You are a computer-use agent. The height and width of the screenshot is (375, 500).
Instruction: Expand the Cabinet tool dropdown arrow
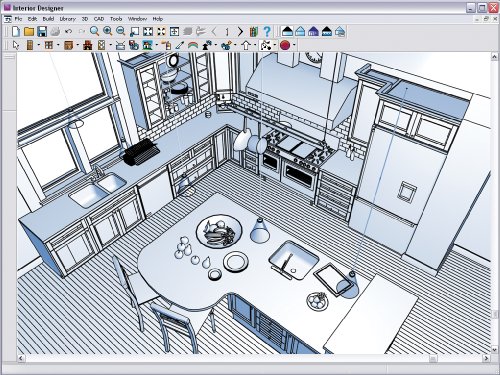tap(78, 45)
